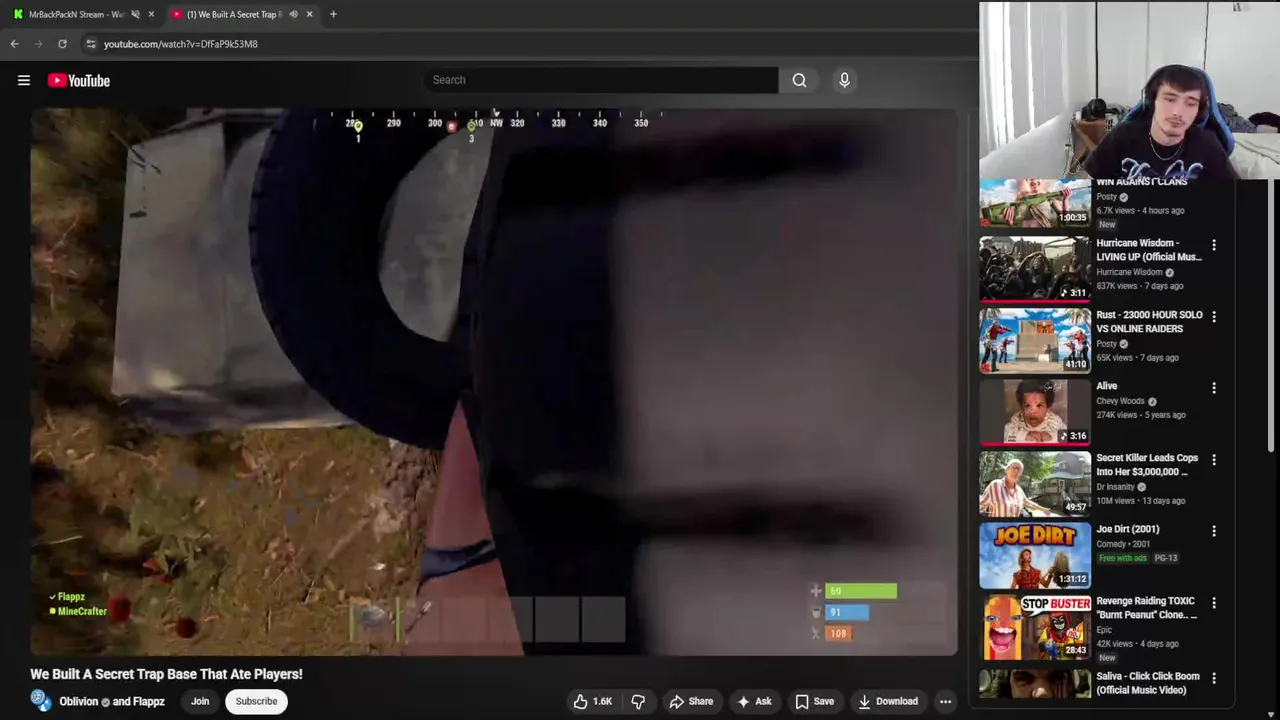The width and height of the screenshot is (1280, 720).
Task: Open options menu for Rust 23000 HOUR video
Action: pyautogui.click(x=1214, y=317)
